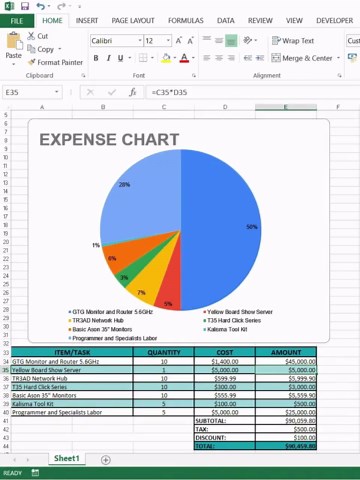Image resolution: width=360 pixels, height=480 pixels.
Task: Select the Format Painter tool
Action: pyautogui.click(x=55, y=62)
